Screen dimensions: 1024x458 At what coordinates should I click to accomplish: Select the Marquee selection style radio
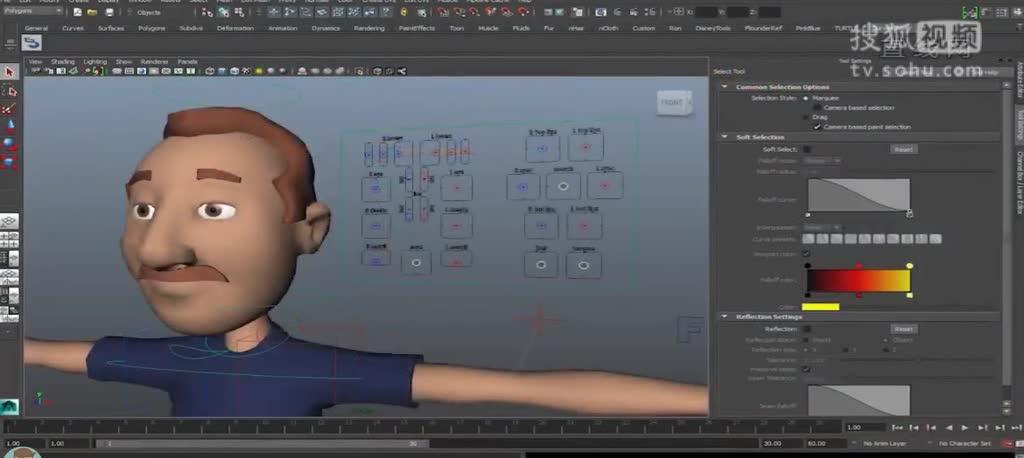click(x=807, y=97)
